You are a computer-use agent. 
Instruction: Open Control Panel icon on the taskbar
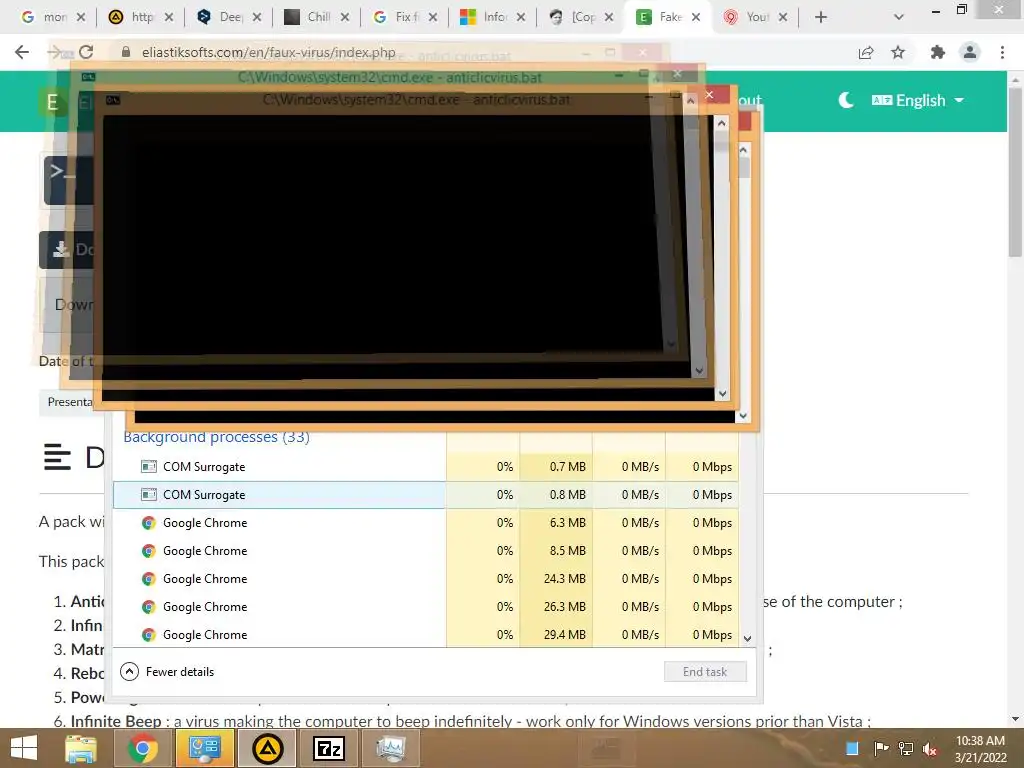204,748
